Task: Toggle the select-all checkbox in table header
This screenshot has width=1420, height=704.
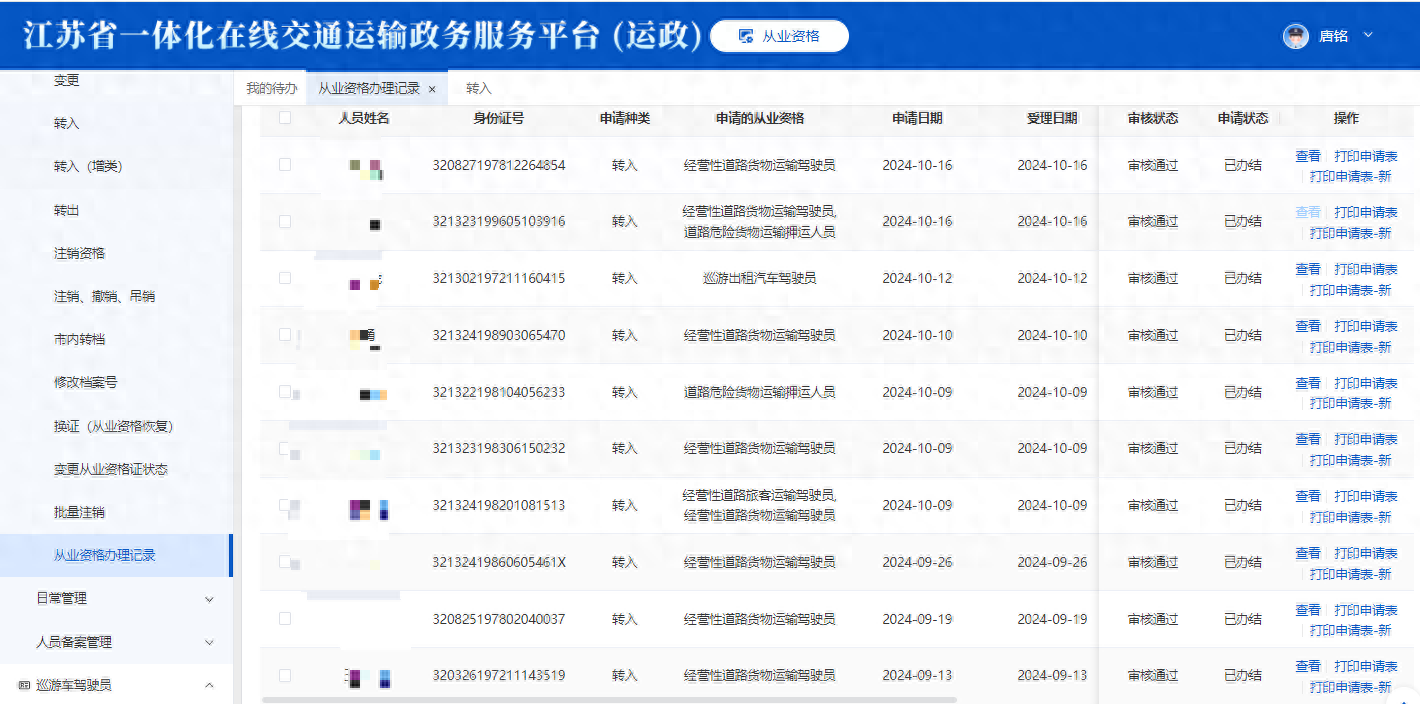Action: click(285, 118)
